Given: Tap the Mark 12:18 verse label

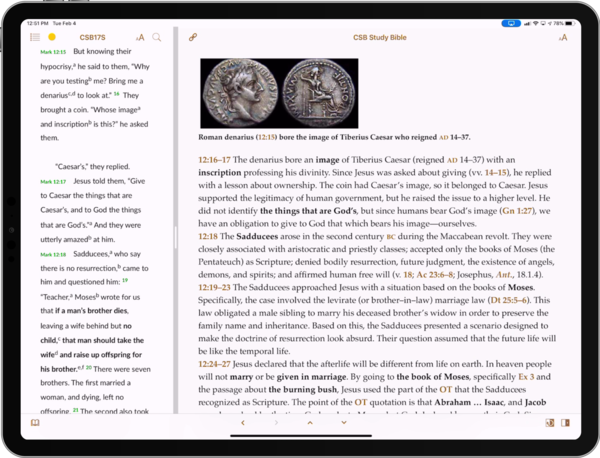Looking at the screenshot, I should [53, 254].
